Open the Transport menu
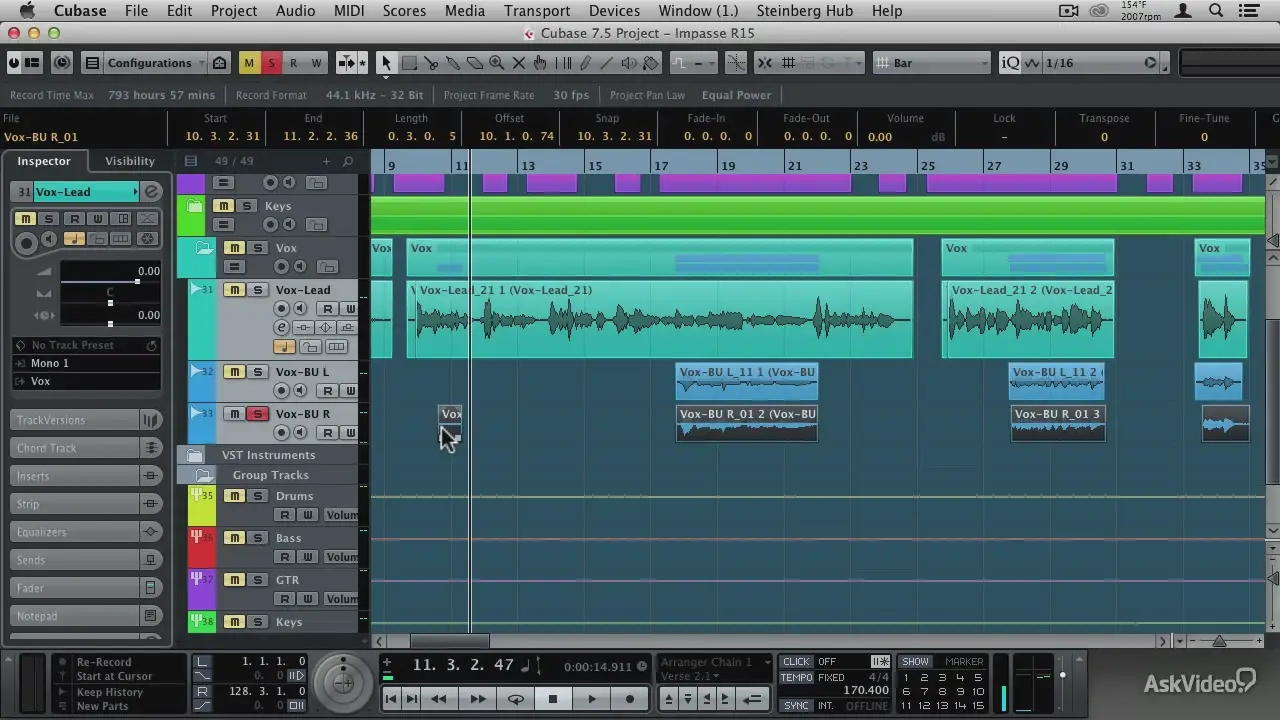The height and width of the screenshot is (720, 1280). point(537,11)
